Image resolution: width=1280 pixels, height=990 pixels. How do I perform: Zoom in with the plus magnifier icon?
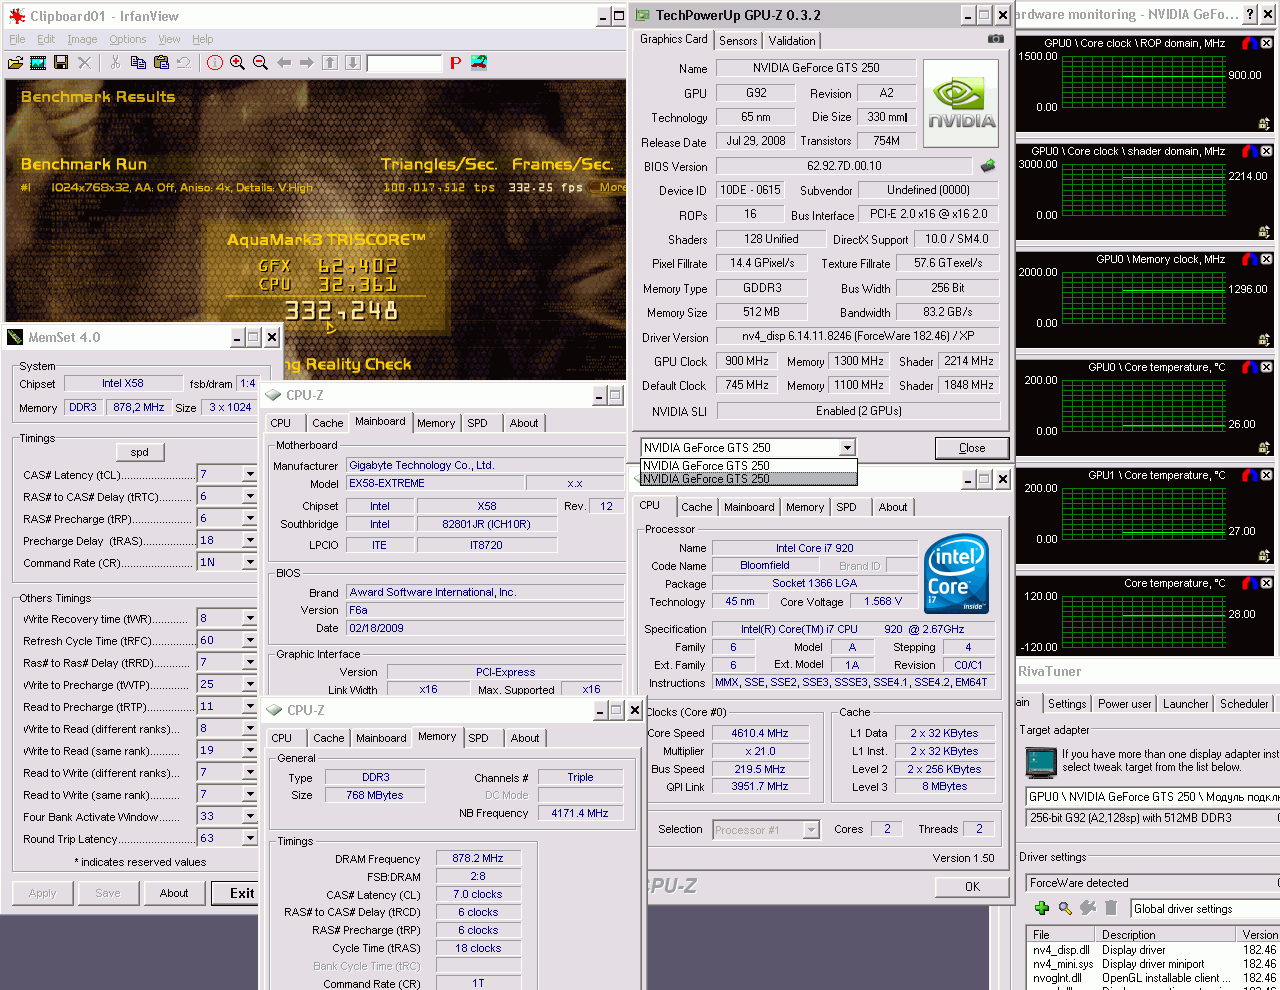point(238,63)
